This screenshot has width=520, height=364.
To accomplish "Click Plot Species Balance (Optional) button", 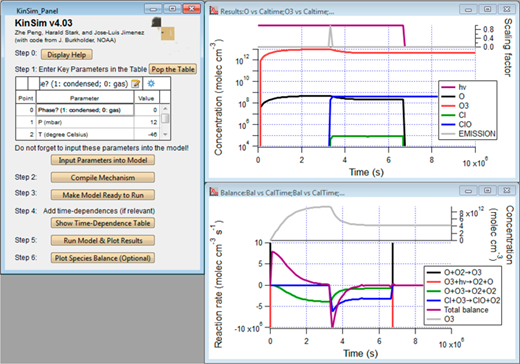I will click(103, 258).
